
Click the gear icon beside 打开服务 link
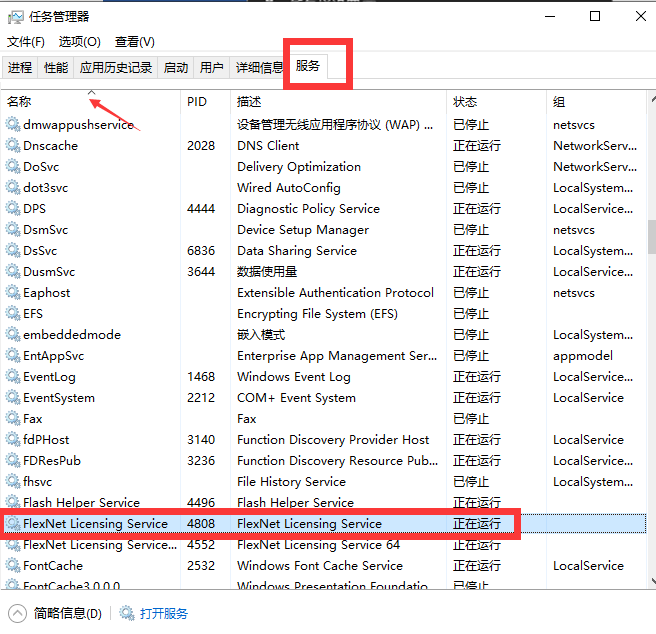point(127,613)
